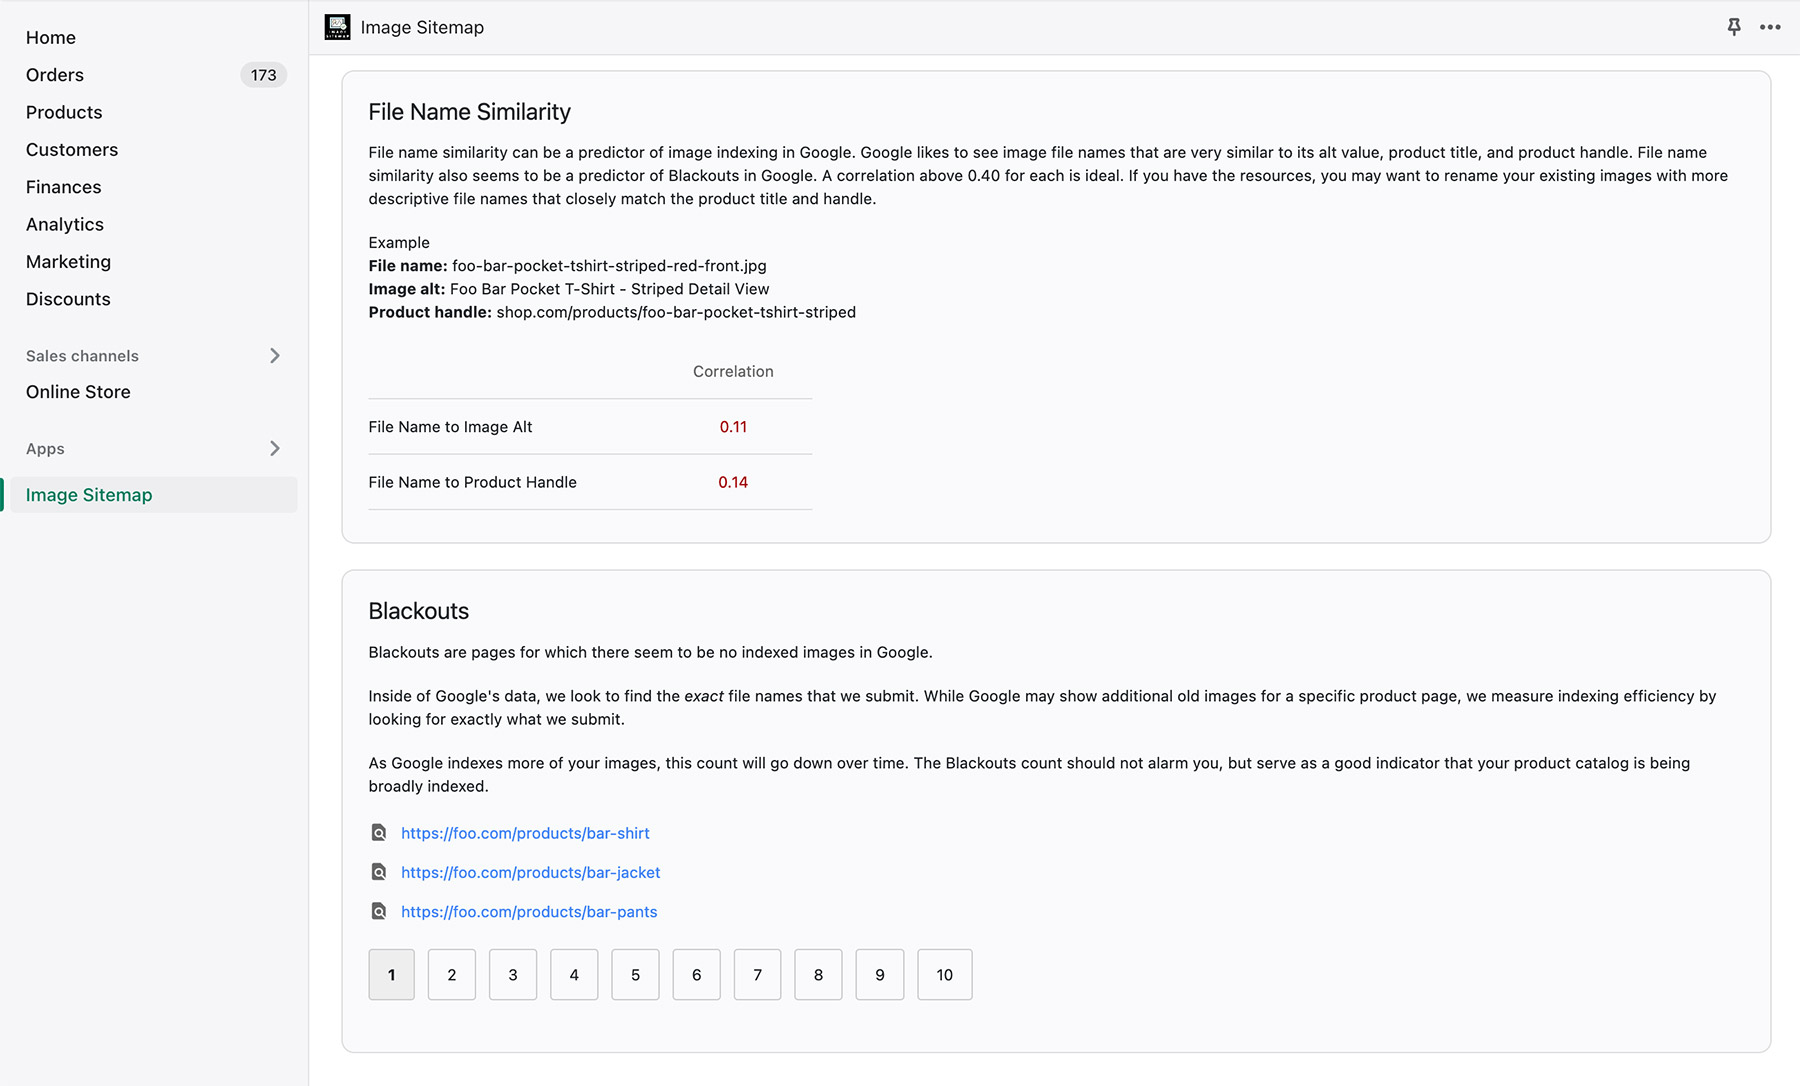Select Online Store sales channel

(78, 392)
